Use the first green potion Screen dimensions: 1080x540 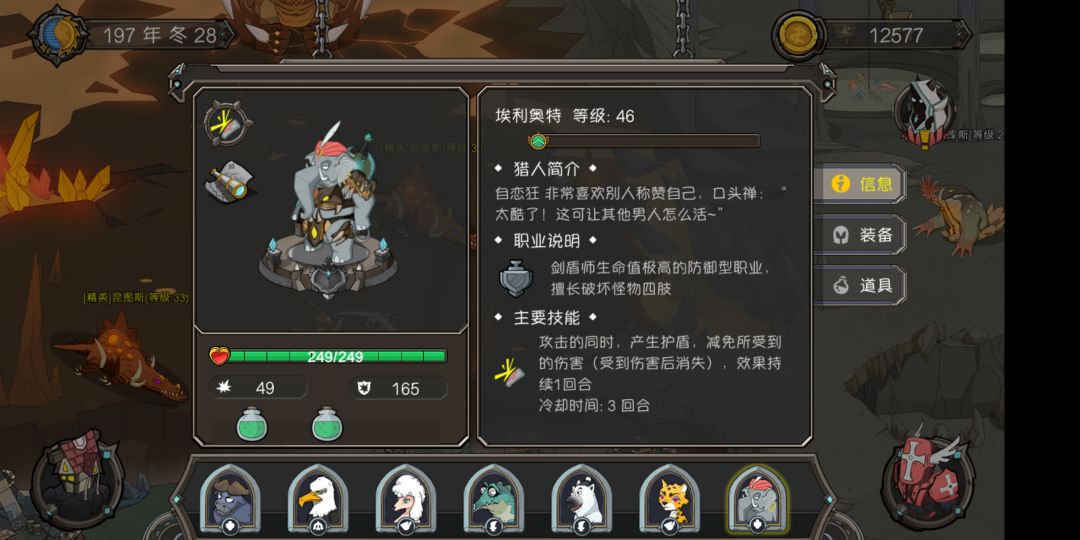(x=251, y=424)
